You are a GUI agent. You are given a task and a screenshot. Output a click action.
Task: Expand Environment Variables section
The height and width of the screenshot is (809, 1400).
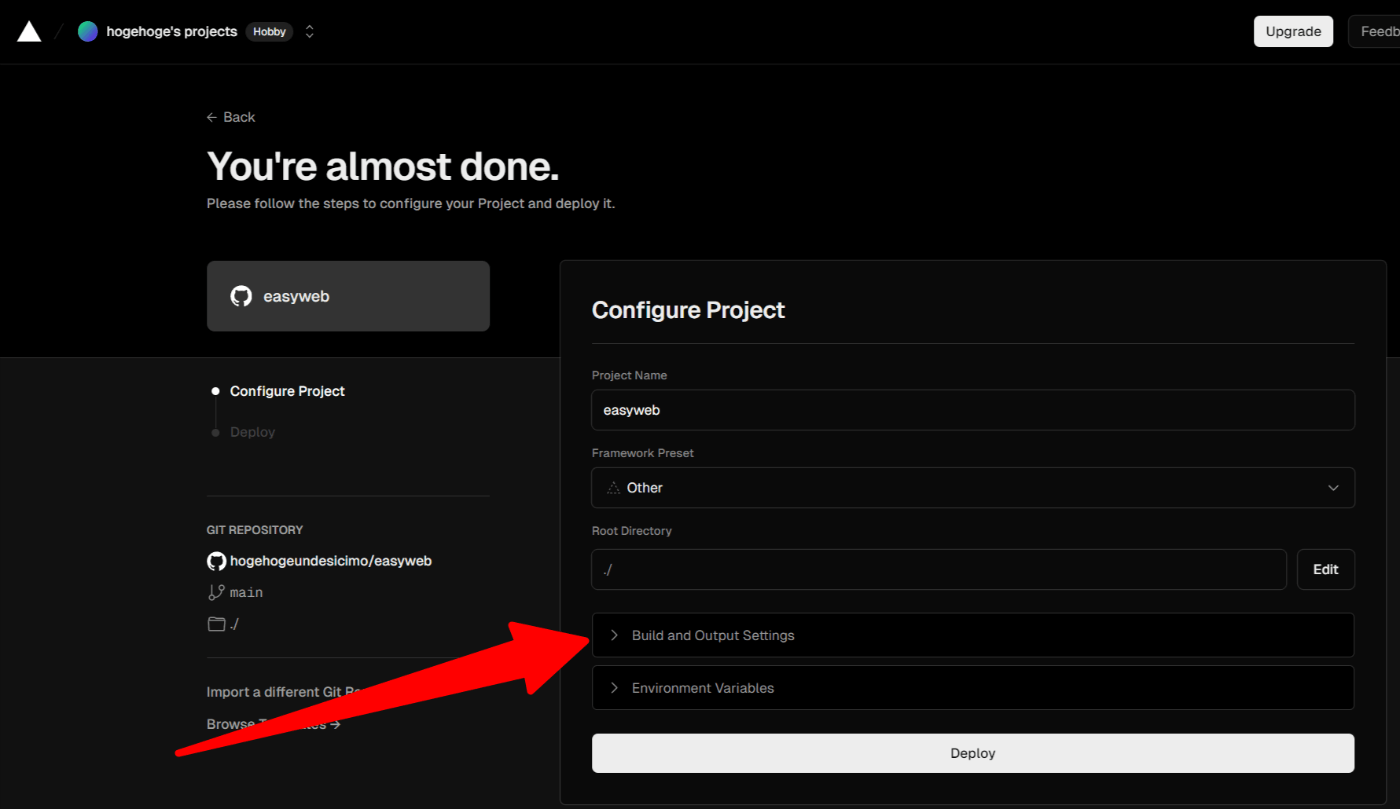[x=973, y=688]
